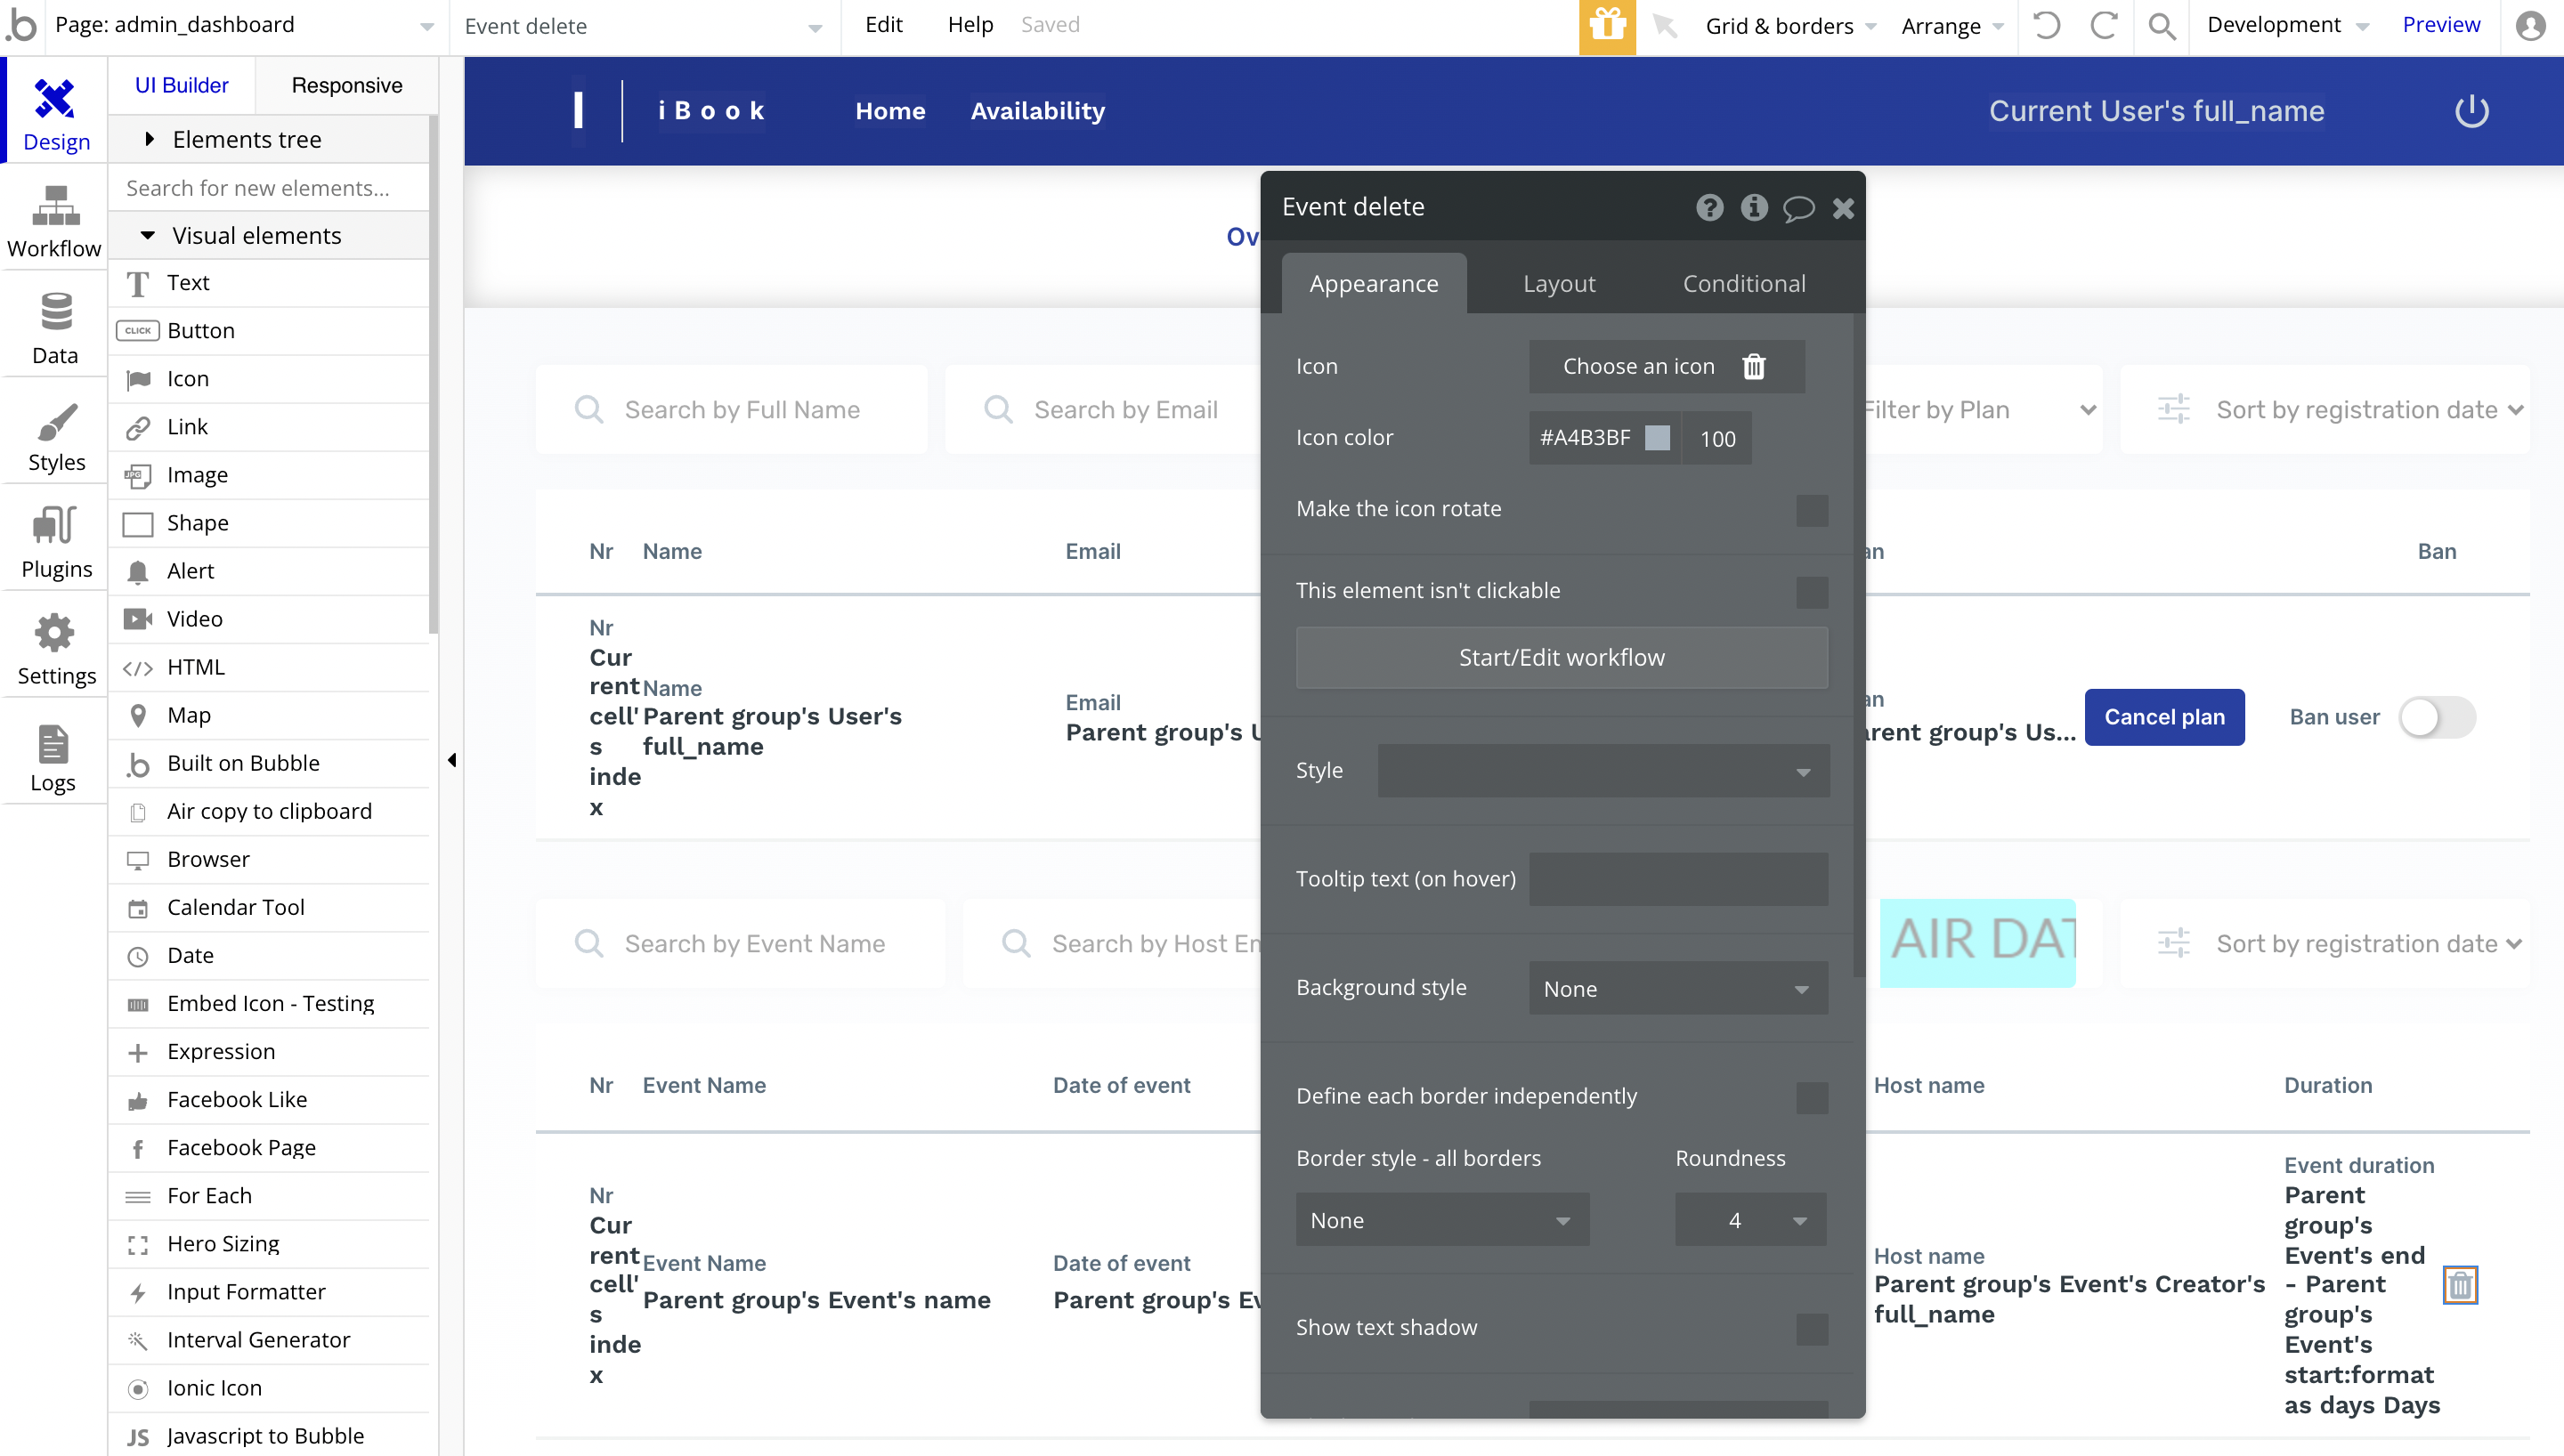Click the search magnifier in top bar
The height and width of the screenshot is (1456, 2564).
click(2161, 26)
